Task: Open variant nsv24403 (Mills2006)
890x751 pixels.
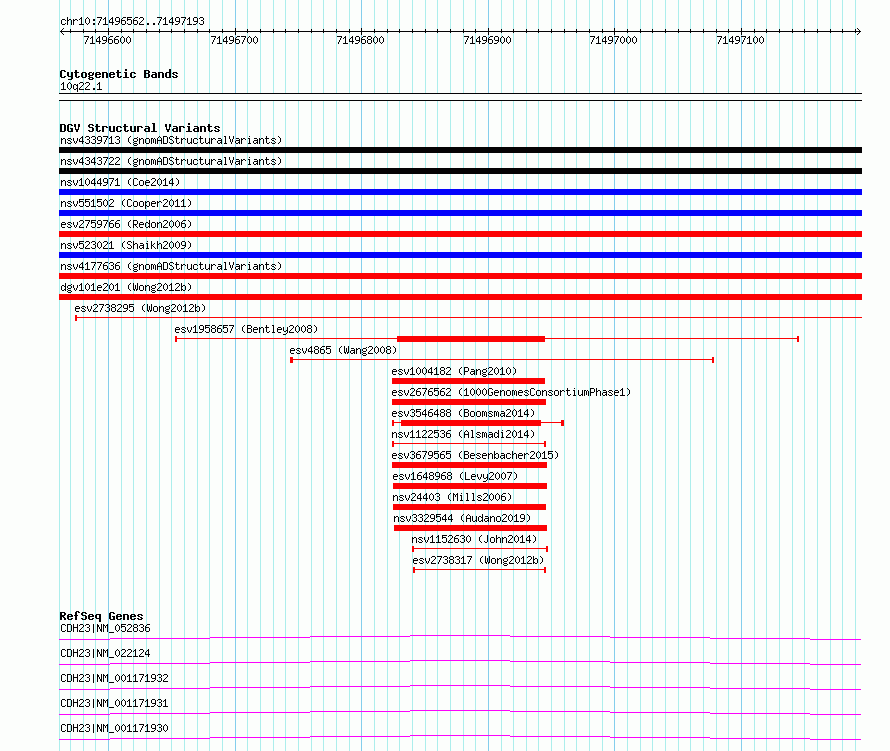Action: [452, 497]
